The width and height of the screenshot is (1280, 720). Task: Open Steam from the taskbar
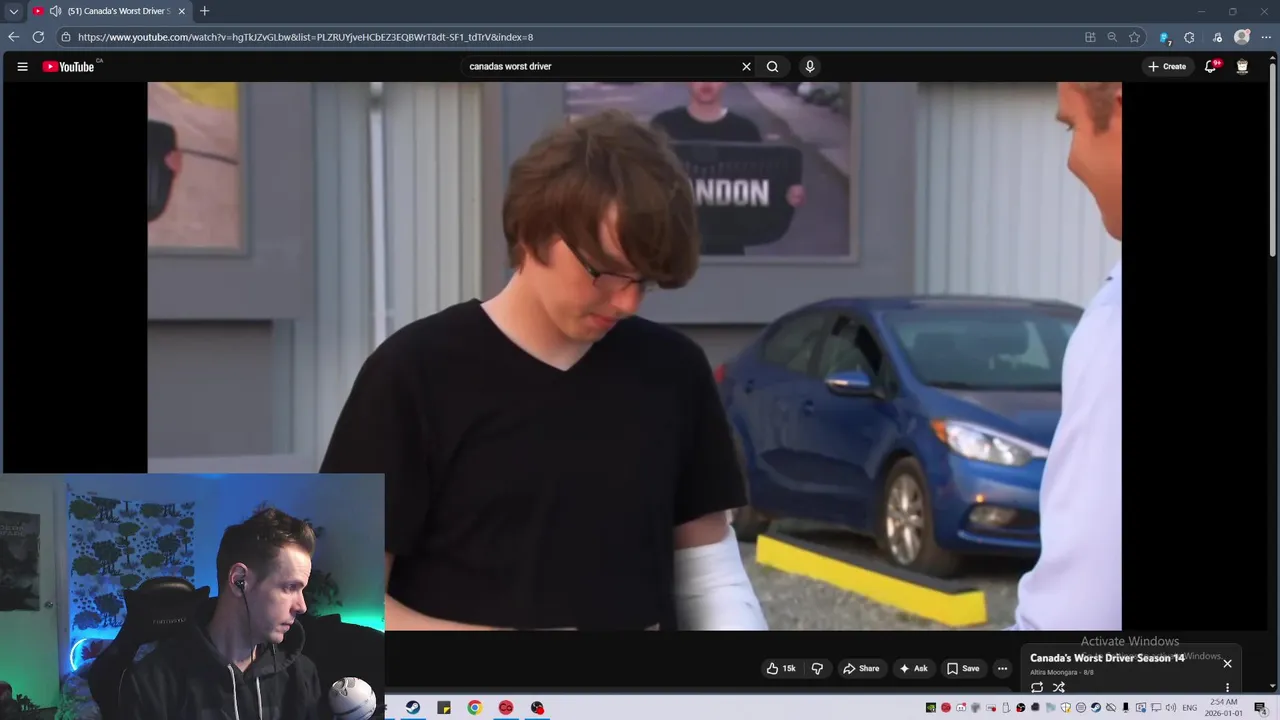tap(413, 708)
